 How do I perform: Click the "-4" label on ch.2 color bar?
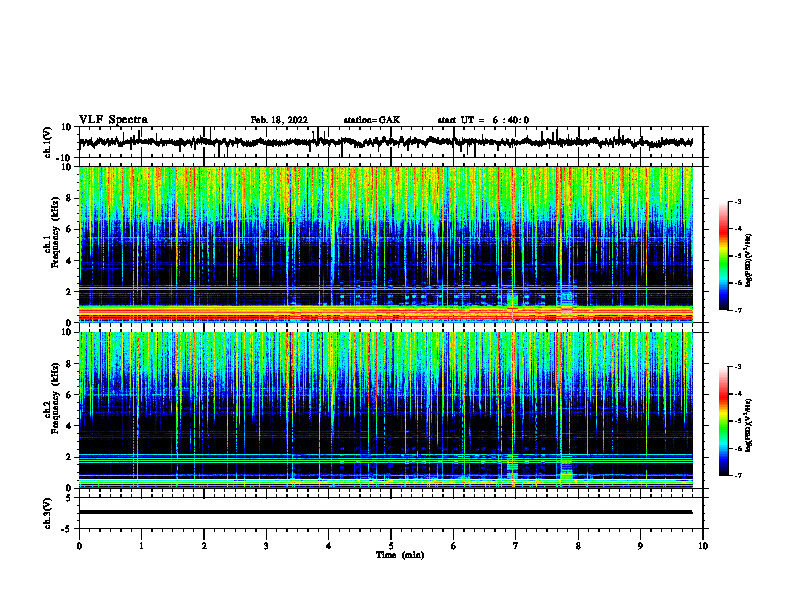(737, 394)
